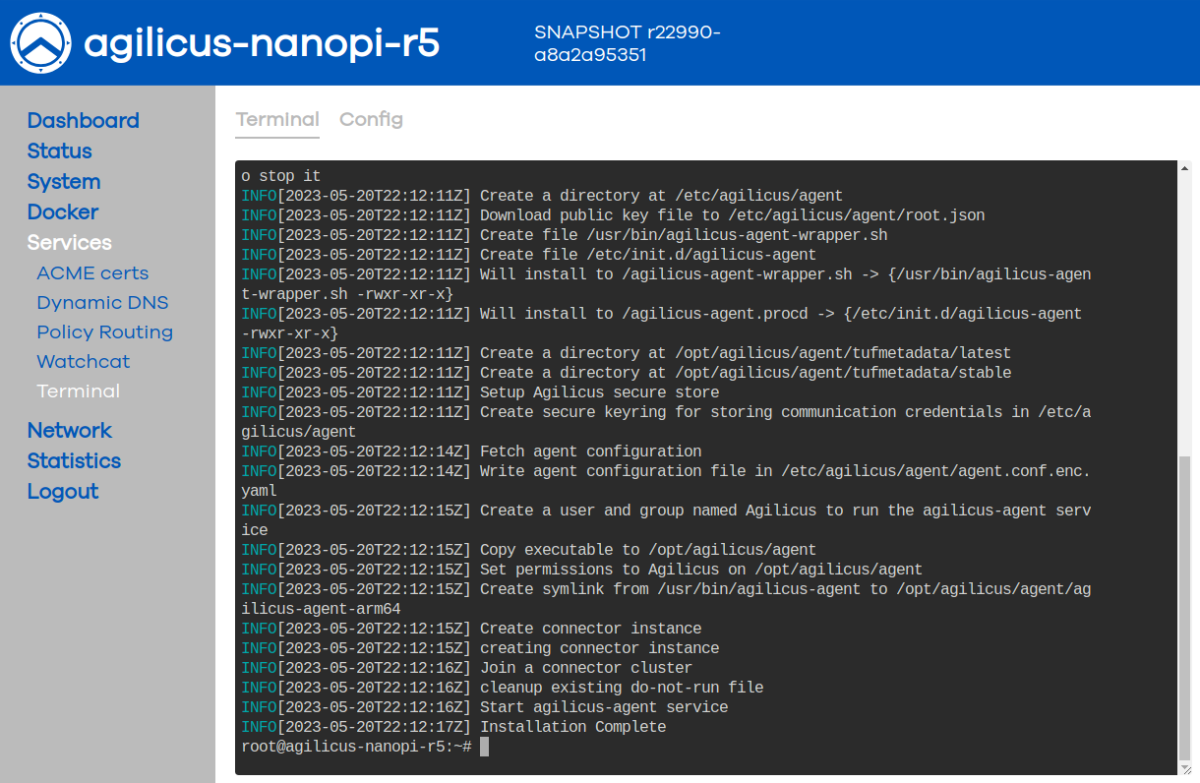This screenshot has width=1200, height=783.
Task: Click the root shell prompt cursor
Action: (487, 746)
